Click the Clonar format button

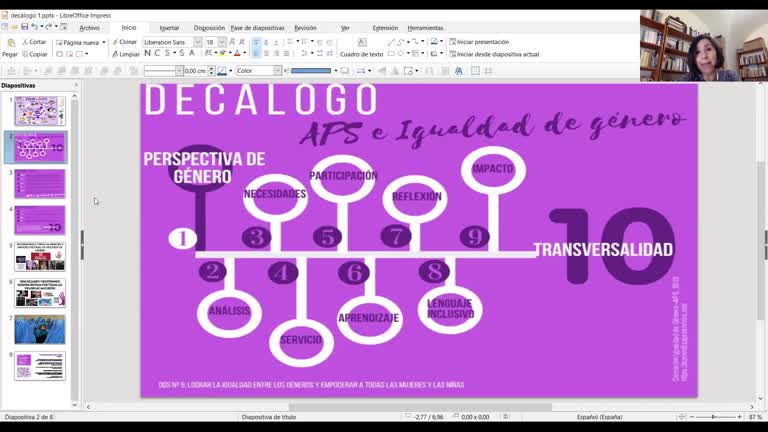124,42
